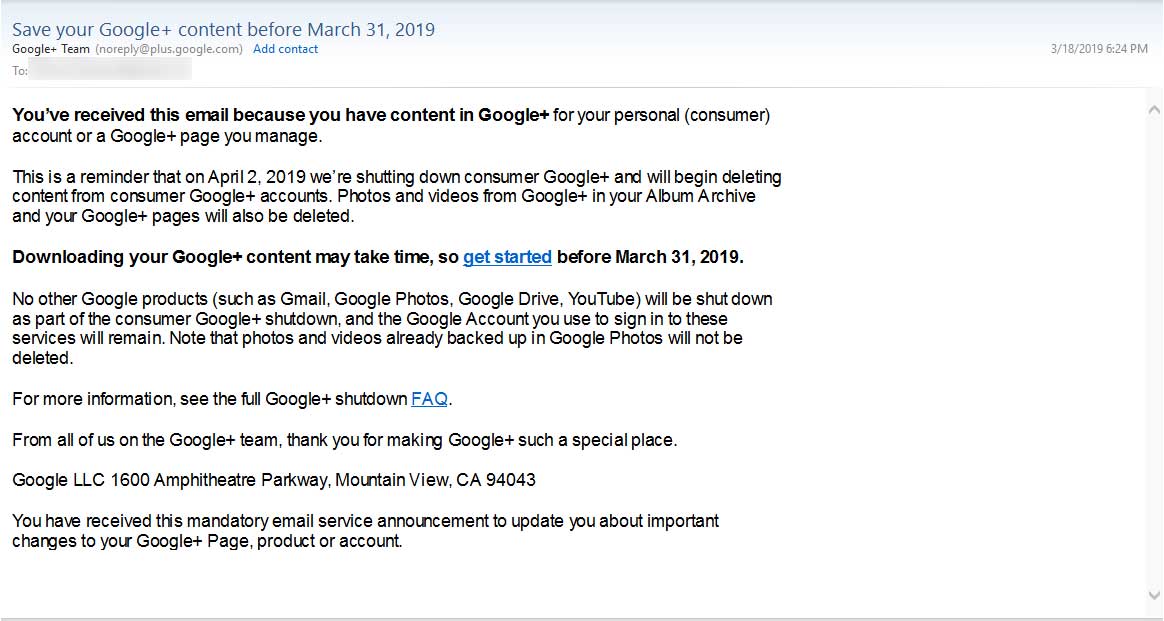The image size is (1164, 621).
Task: Click the 3/18/2019 6:24 PM timestamp
Action: [x=1099, y=49]
